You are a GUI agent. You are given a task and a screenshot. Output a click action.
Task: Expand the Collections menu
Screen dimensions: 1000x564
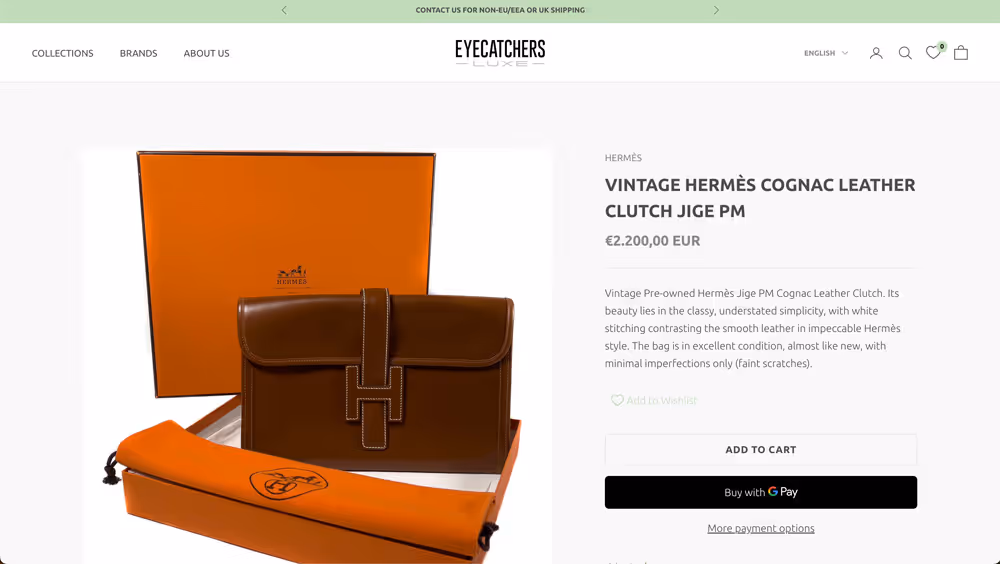[x=62, y=53]
